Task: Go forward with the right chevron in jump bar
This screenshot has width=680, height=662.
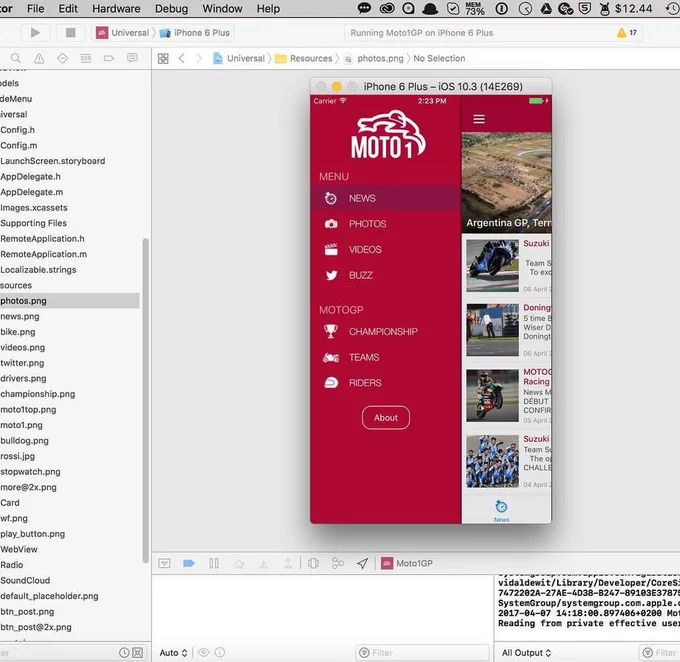Action: click(199, 58)
